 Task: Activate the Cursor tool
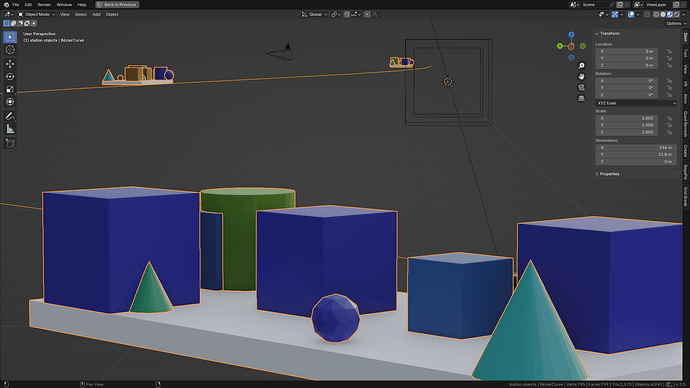coord(10,50)
